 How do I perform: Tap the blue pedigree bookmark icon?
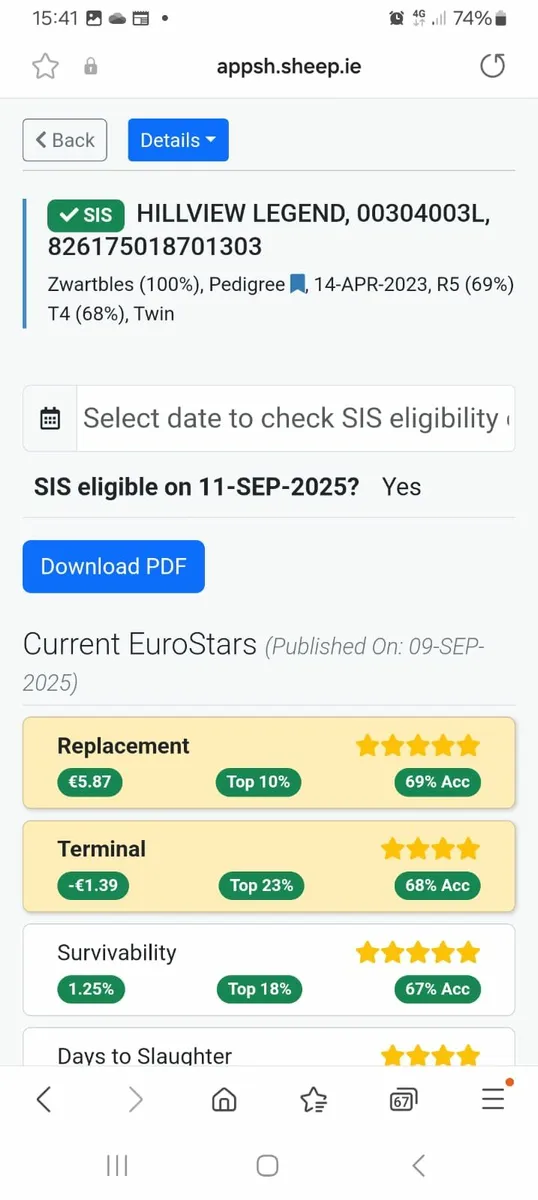coord(297,285)
